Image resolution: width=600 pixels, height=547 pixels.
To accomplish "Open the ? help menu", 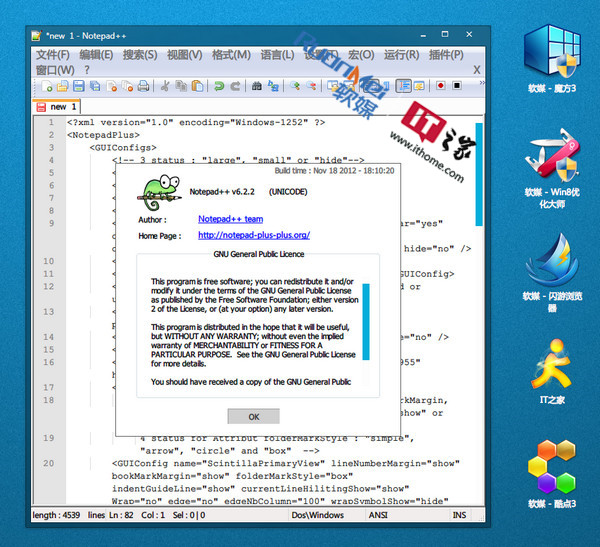I will 87,70.
